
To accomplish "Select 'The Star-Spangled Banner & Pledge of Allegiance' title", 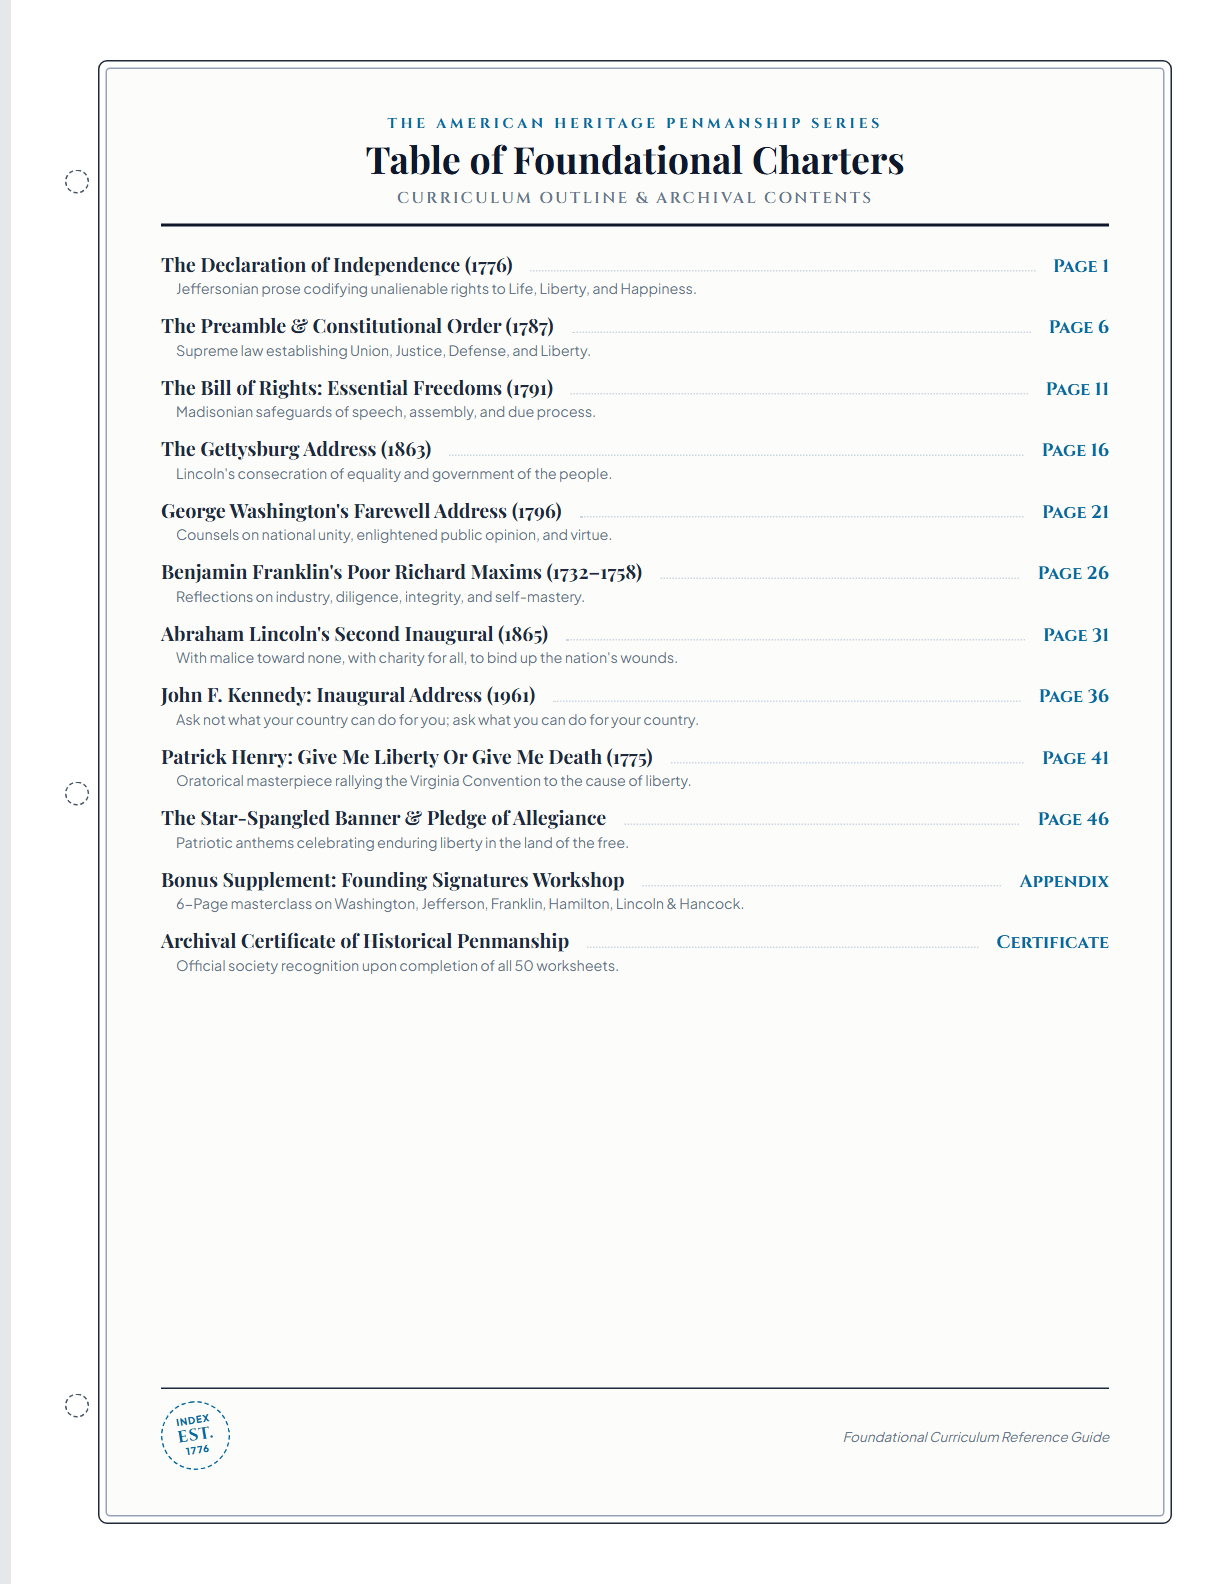I will 383,818.
